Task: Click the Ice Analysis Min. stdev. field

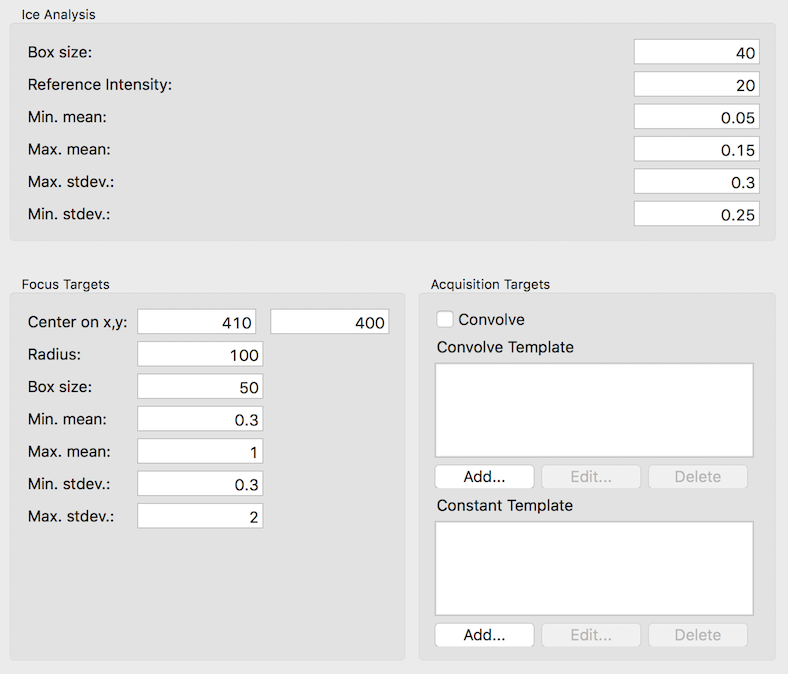Action: tap(696, 214)
